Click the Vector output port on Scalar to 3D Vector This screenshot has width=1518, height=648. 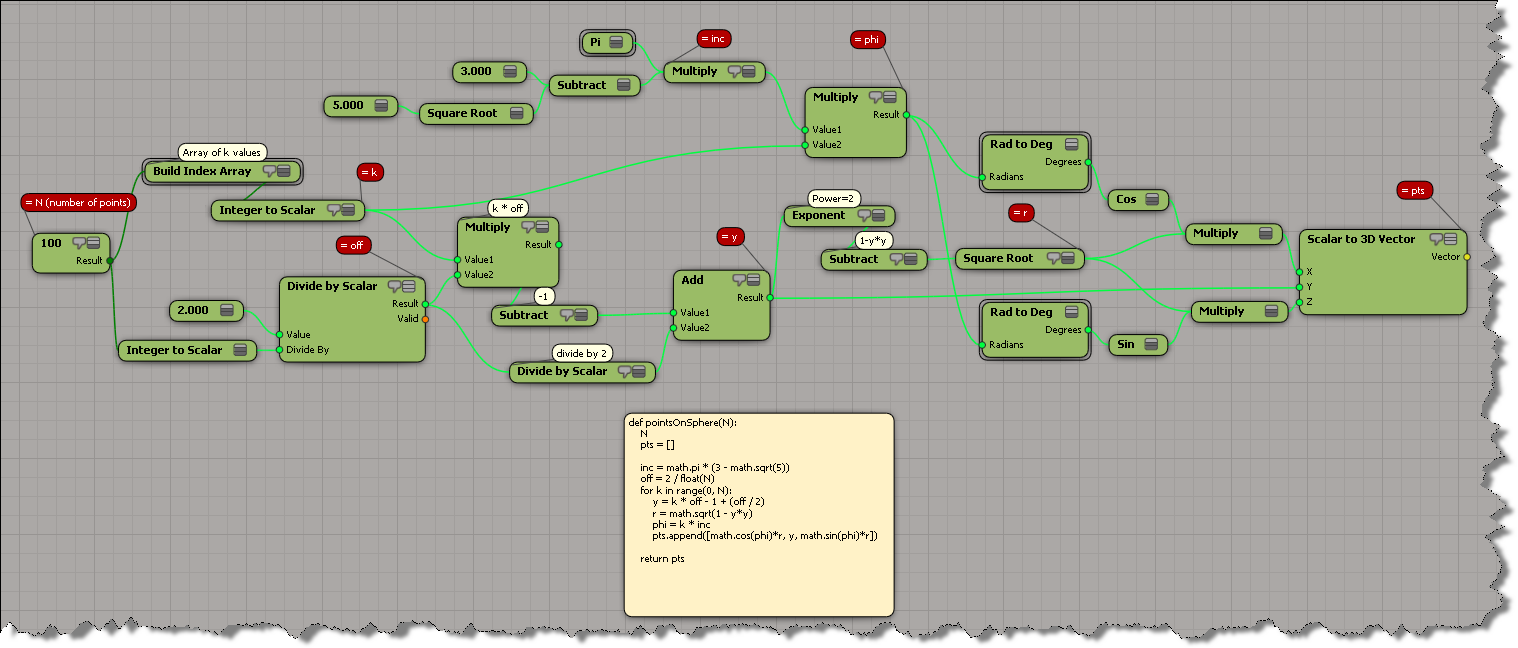pyautogui.click(x=1467, y=257)
